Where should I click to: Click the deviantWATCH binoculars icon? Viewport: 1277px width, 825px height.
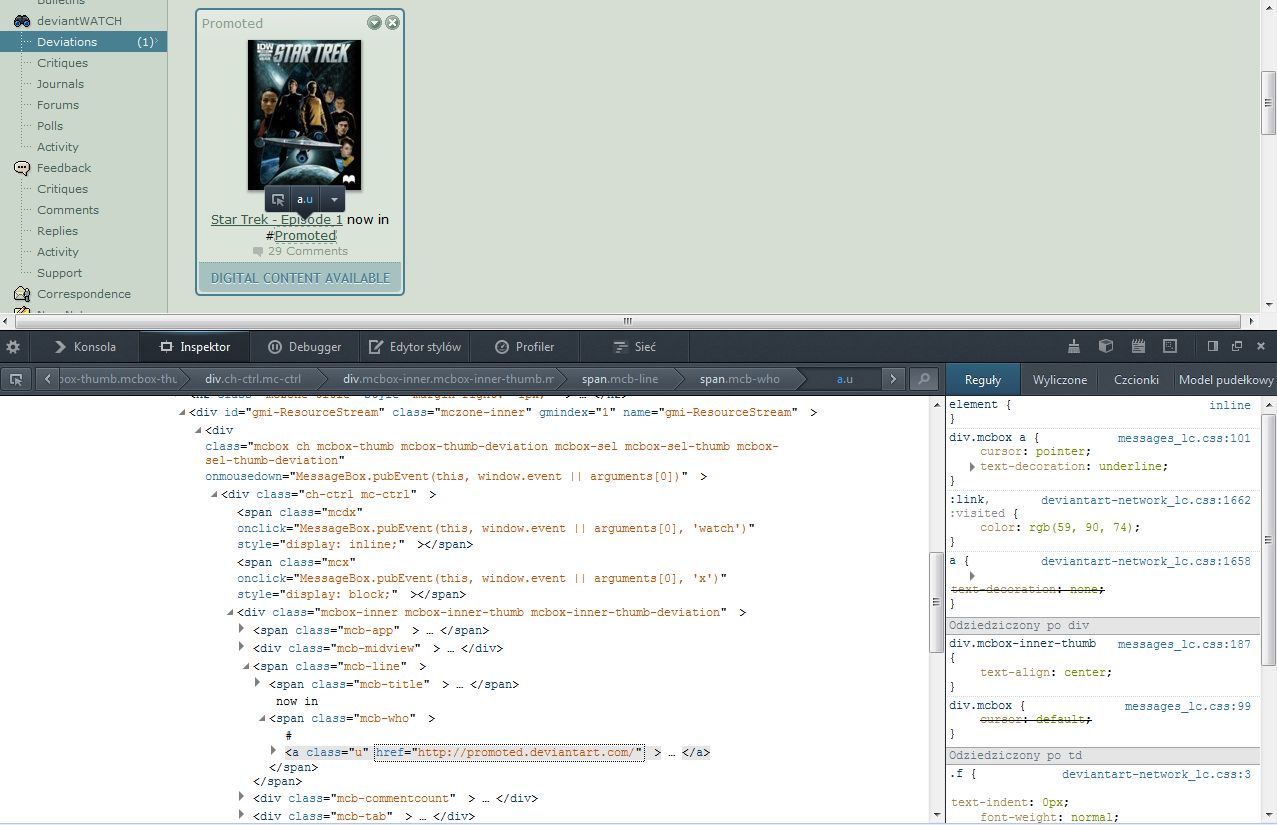pos(21,20)
